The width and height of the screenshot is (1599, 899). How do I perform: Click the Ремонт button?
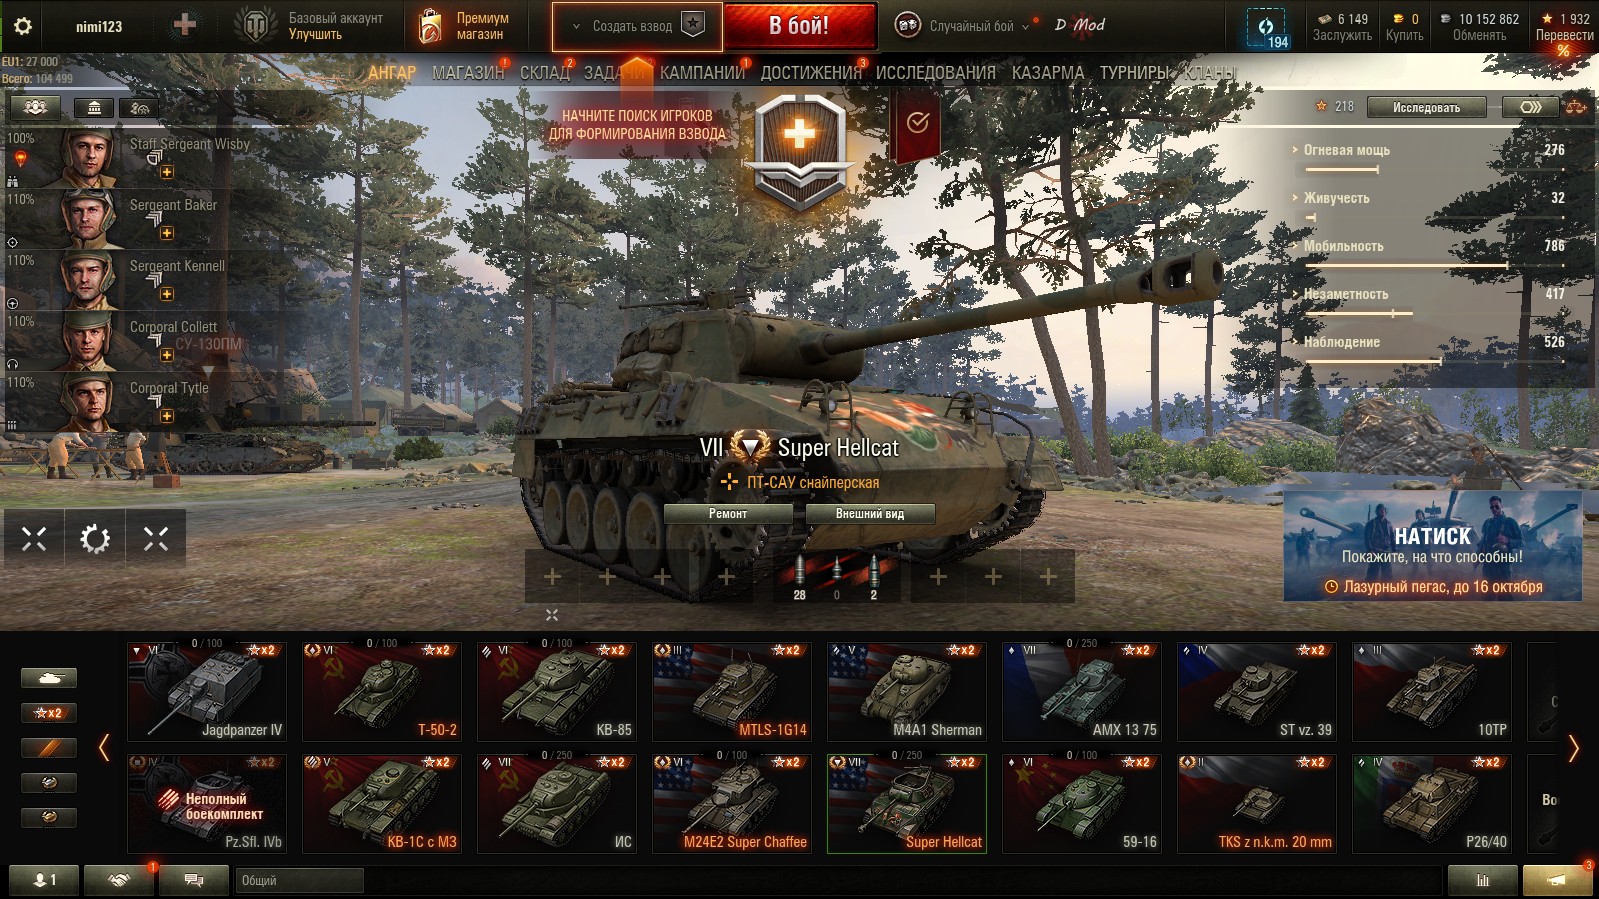coord(728,514)
